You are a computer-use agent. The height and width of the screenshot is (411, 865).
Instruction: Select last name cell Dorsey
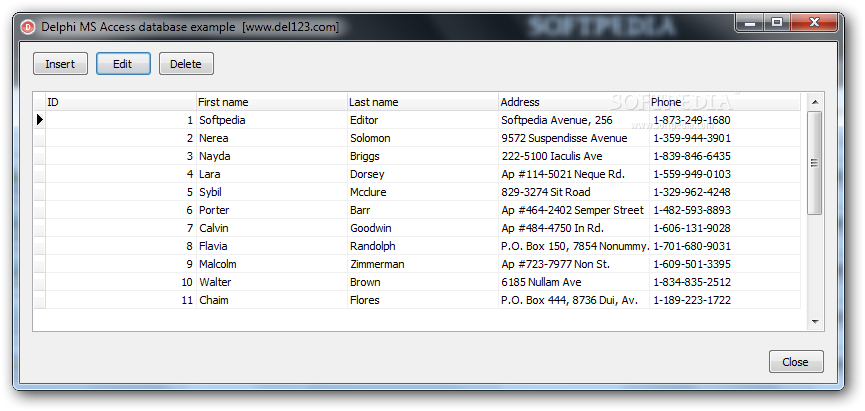[423, 174]
